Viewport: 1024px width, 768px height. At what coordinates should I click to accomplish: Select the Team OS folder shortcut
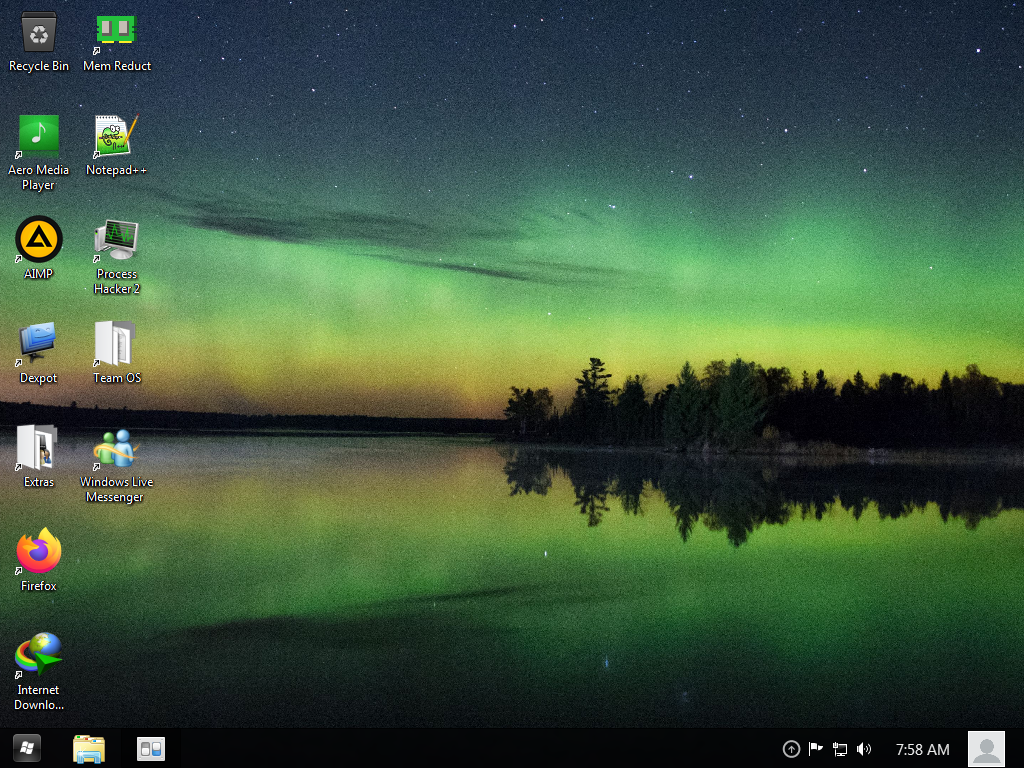coord(116,345)
